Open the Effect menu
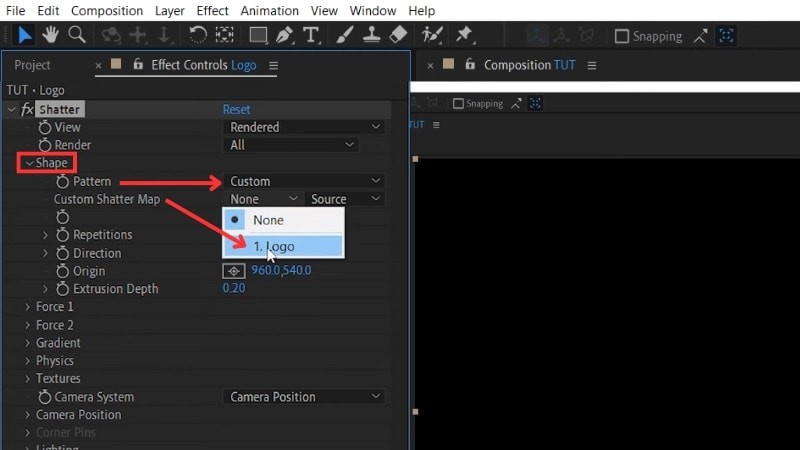The image size is (800, 450). [212, 11]
